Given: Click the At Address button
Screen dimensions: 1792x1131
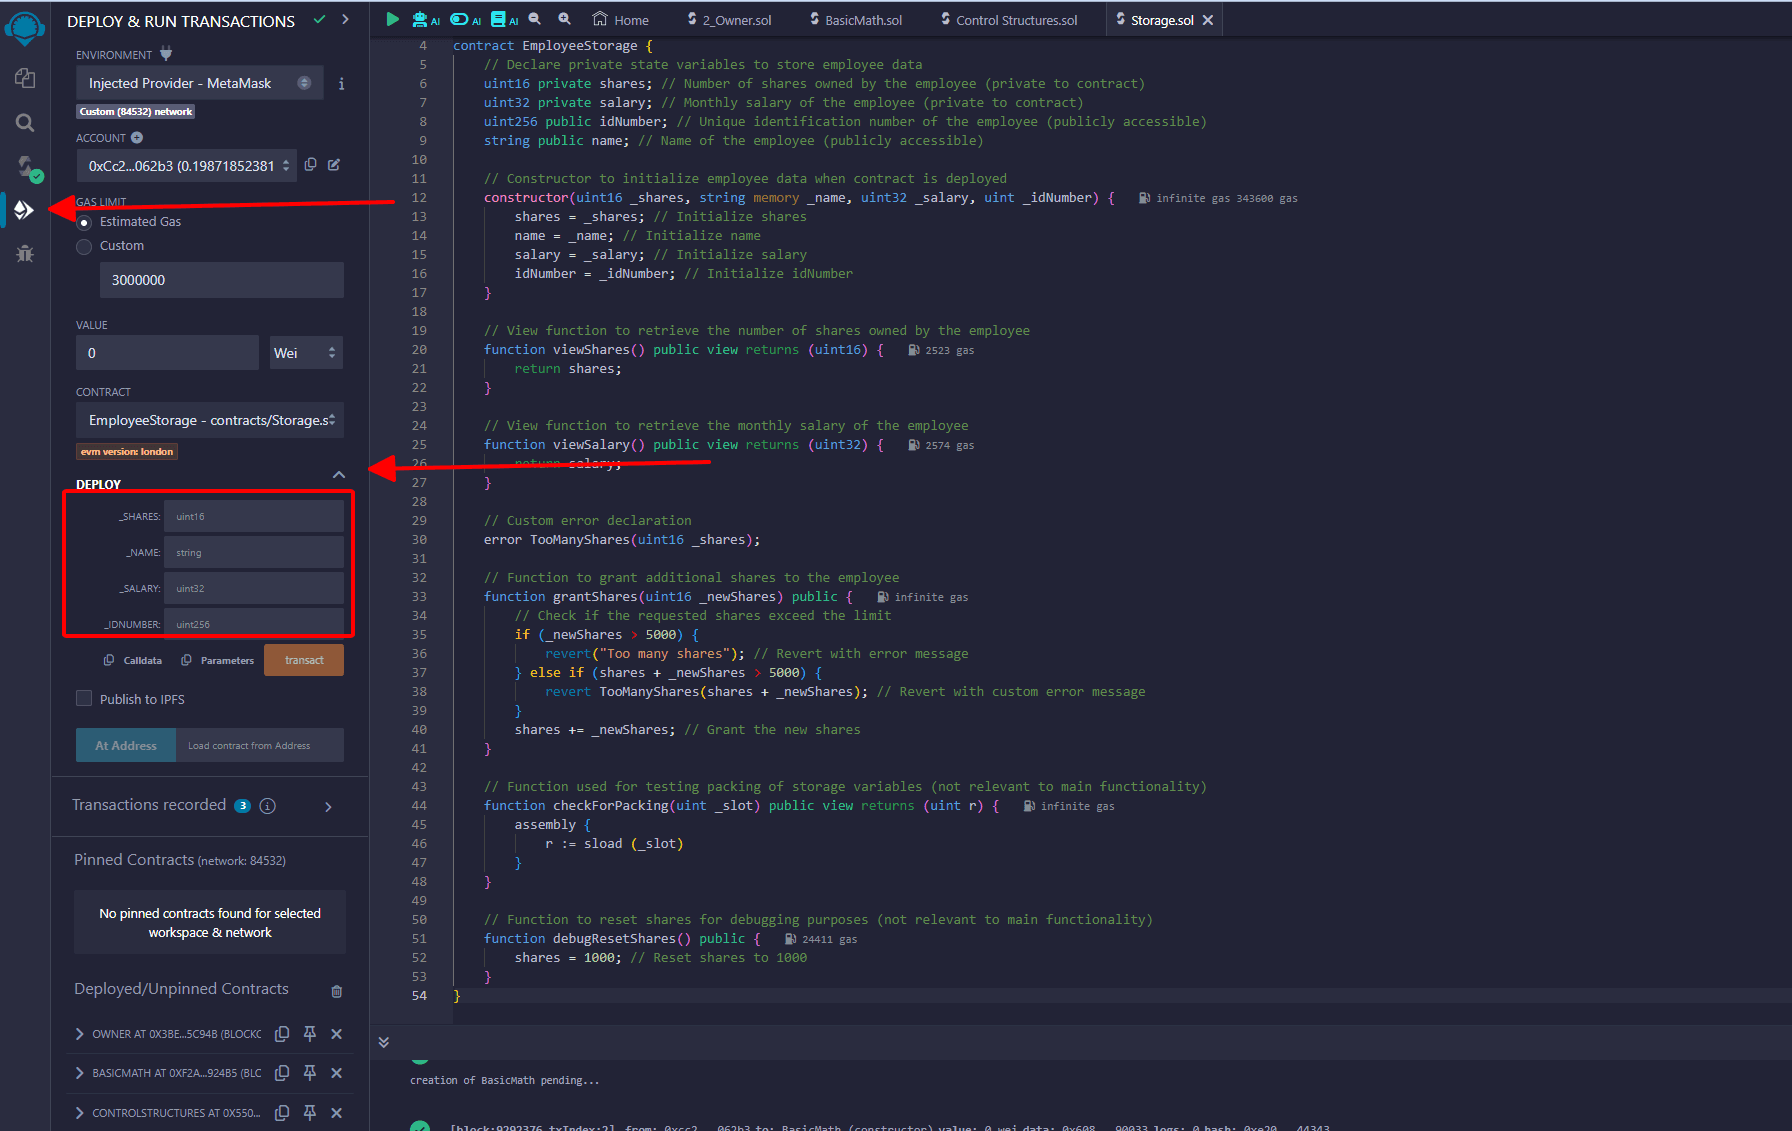Looking at the screenshot, I should click(x=126, y=745).
